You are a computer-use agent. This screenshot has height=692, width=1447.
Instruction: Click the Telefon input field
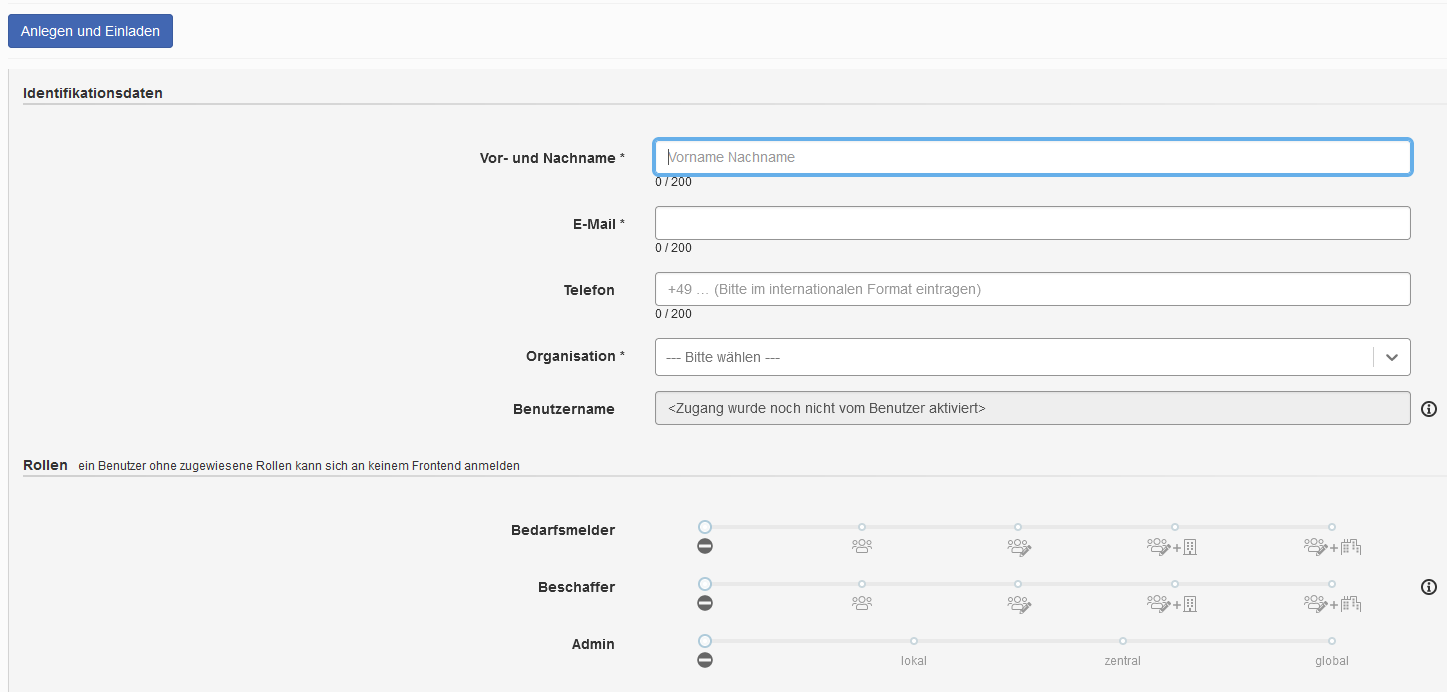[1032, 289]
